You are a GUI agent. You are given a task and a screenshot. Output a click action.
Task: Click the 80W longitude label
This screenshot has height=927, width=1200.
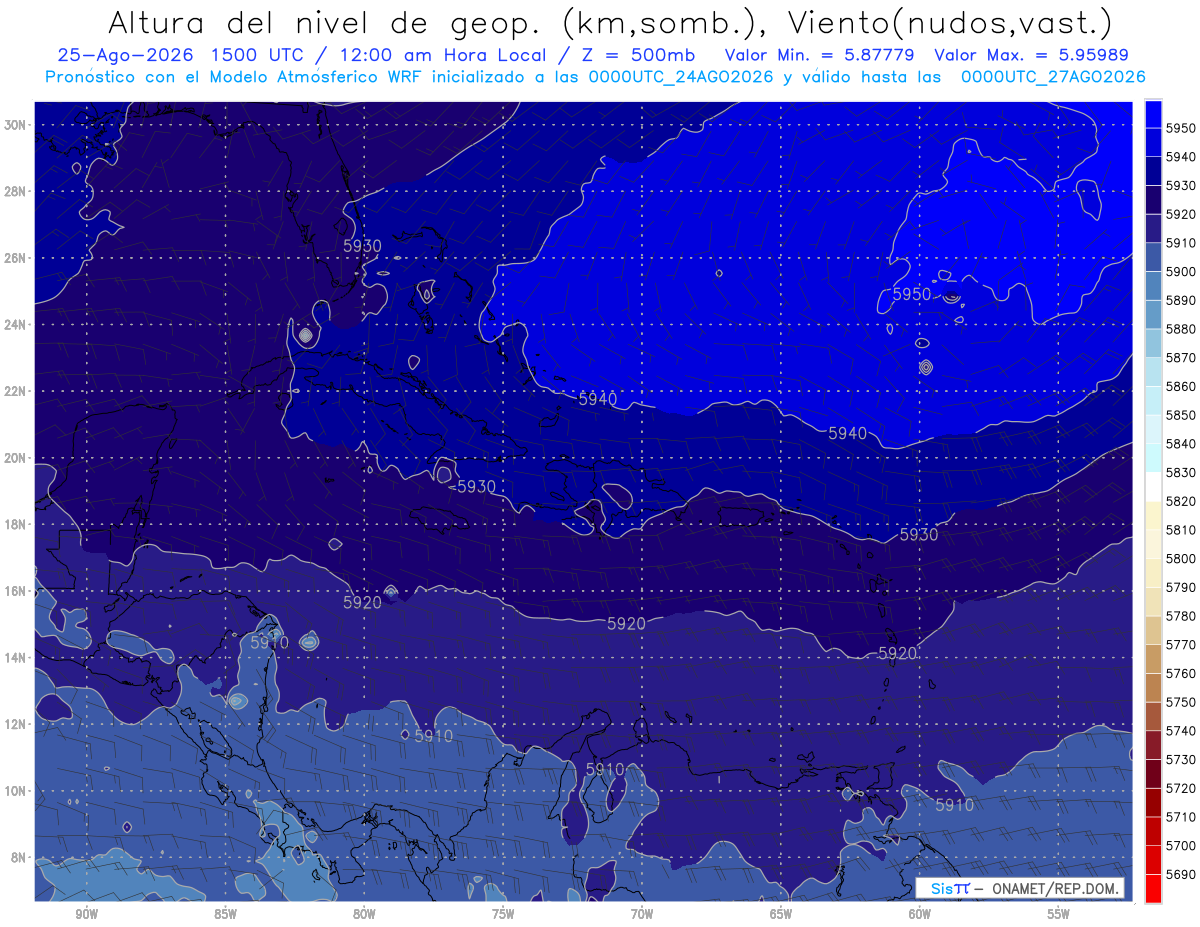pos(364,914)
